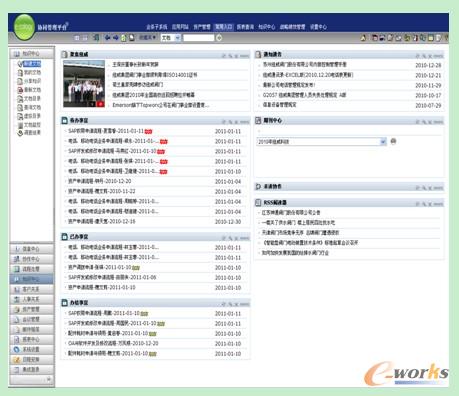The width and height of the screenshot is (459, 396).
Task: Collapse sidebar using bottom chevron button
Action: point(49,379)
